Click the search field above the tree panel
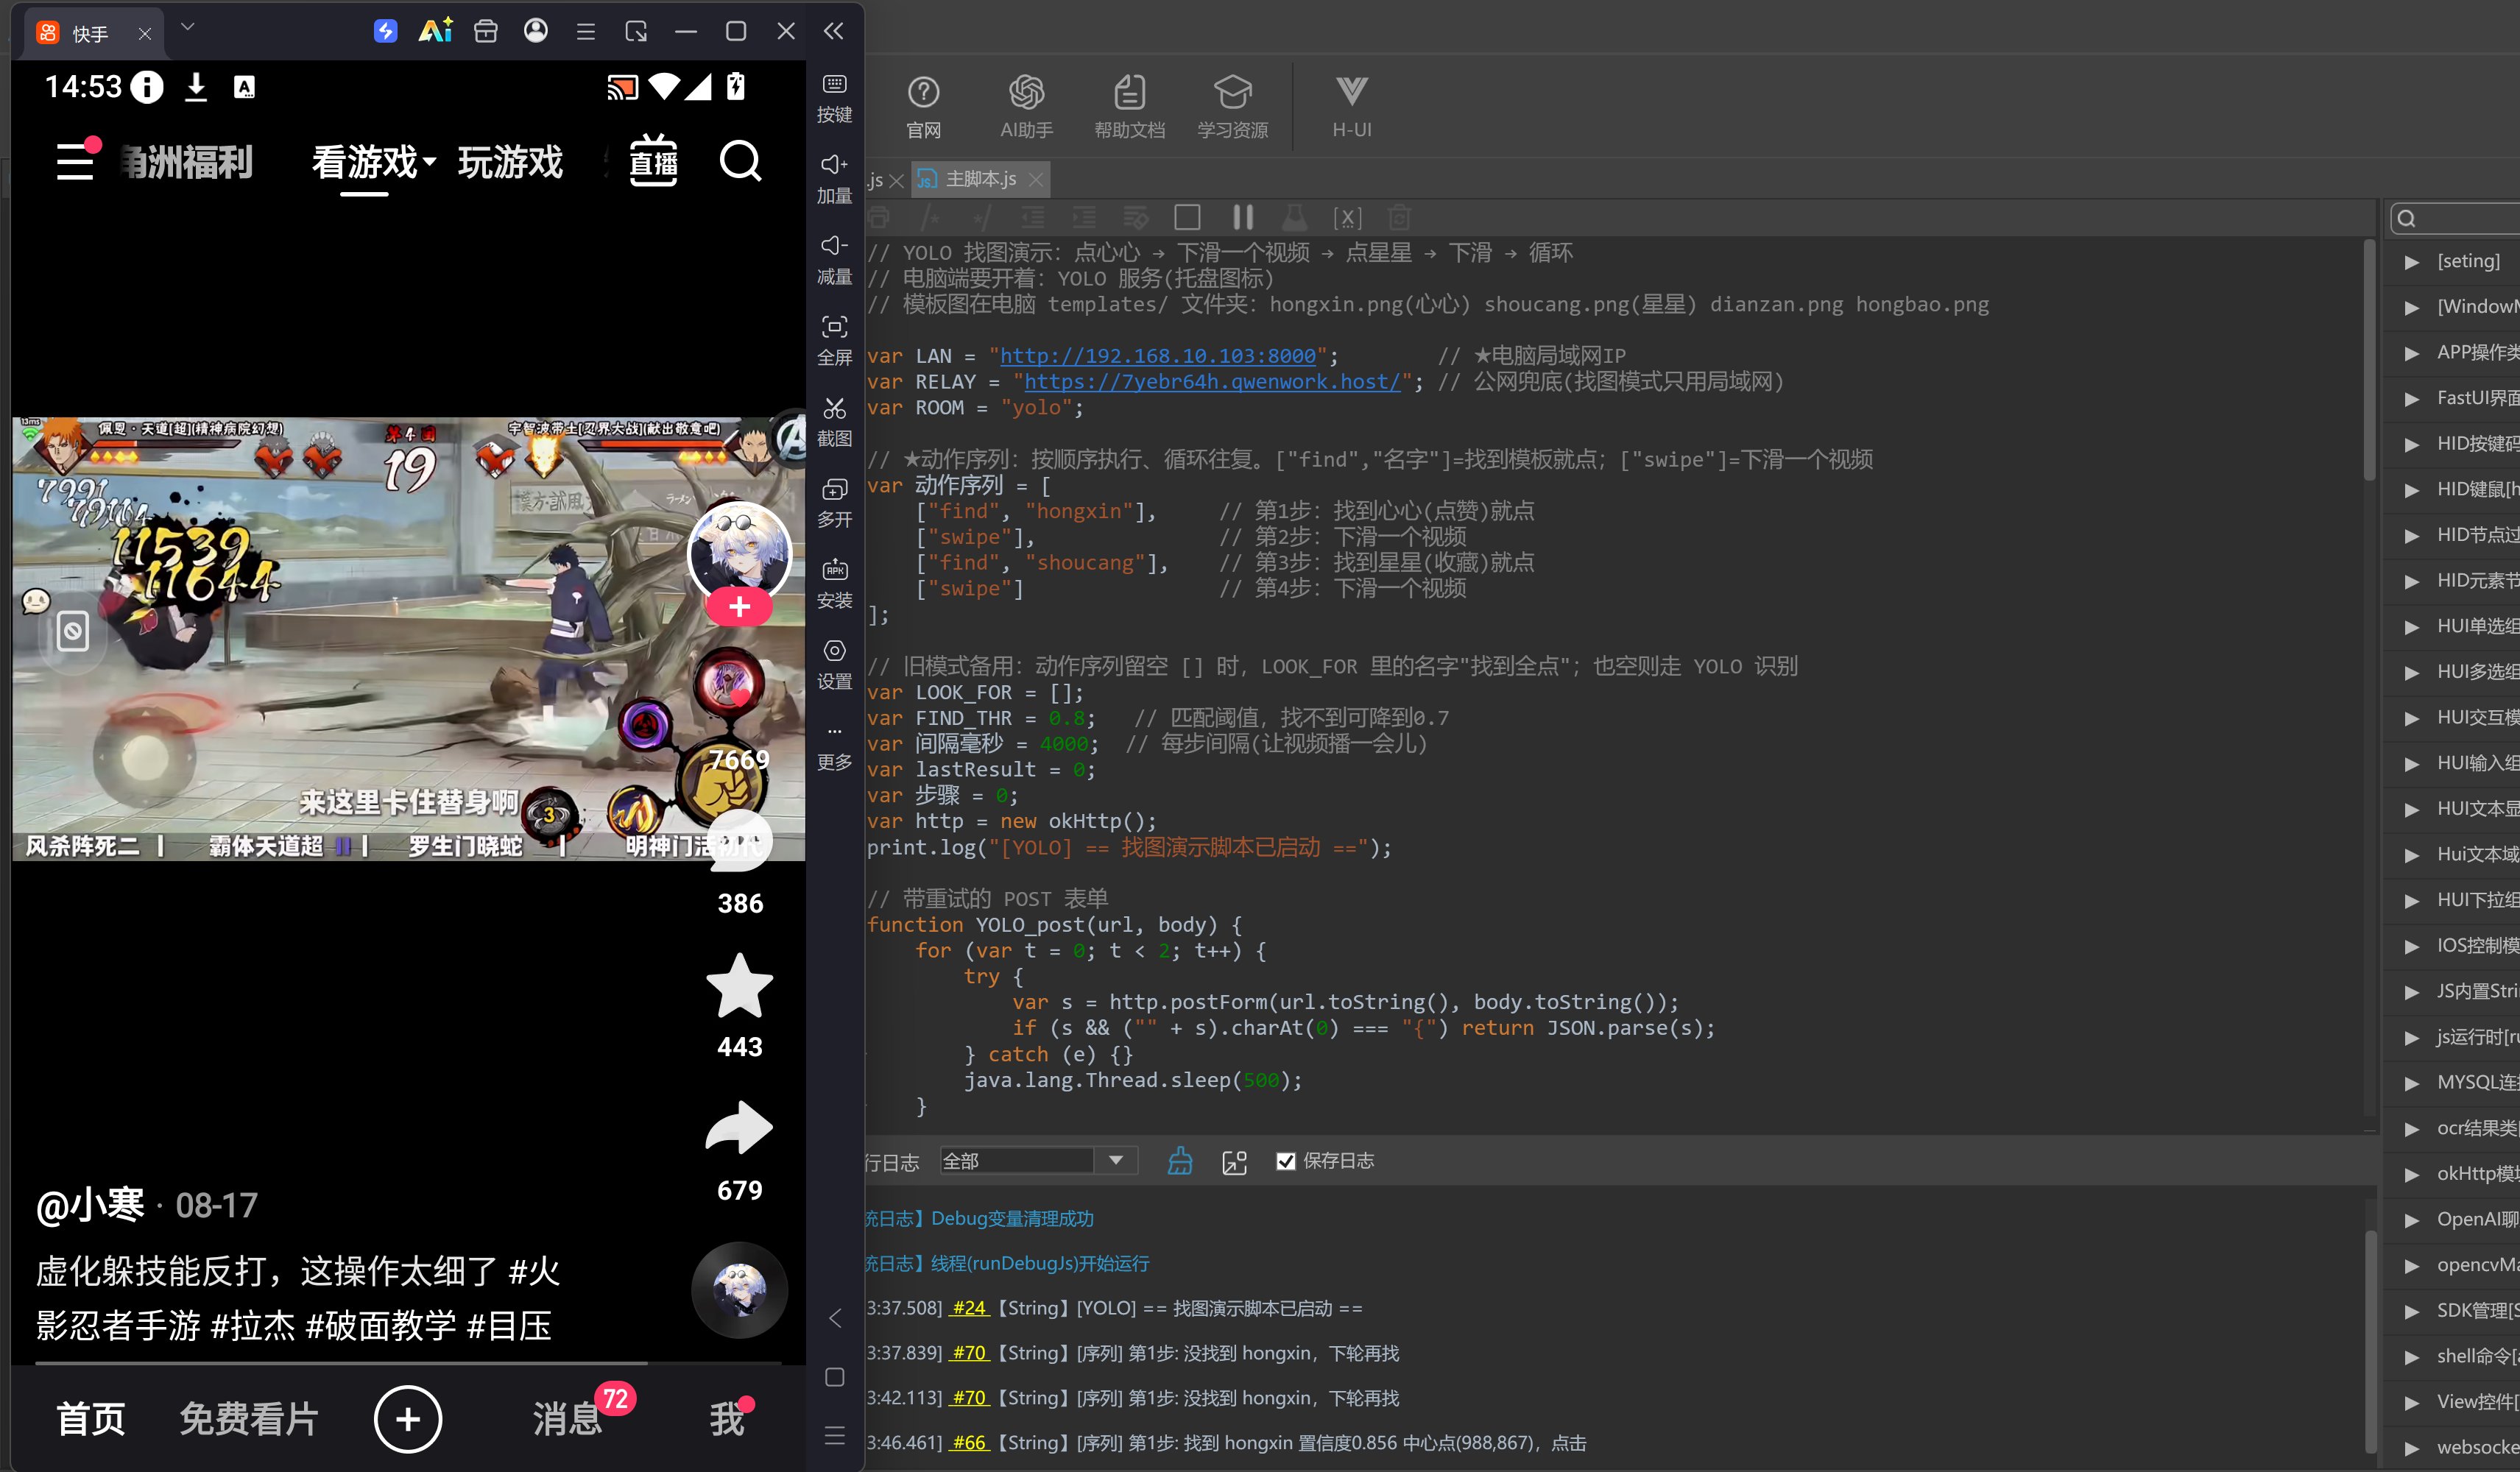 coord(2455,218)
